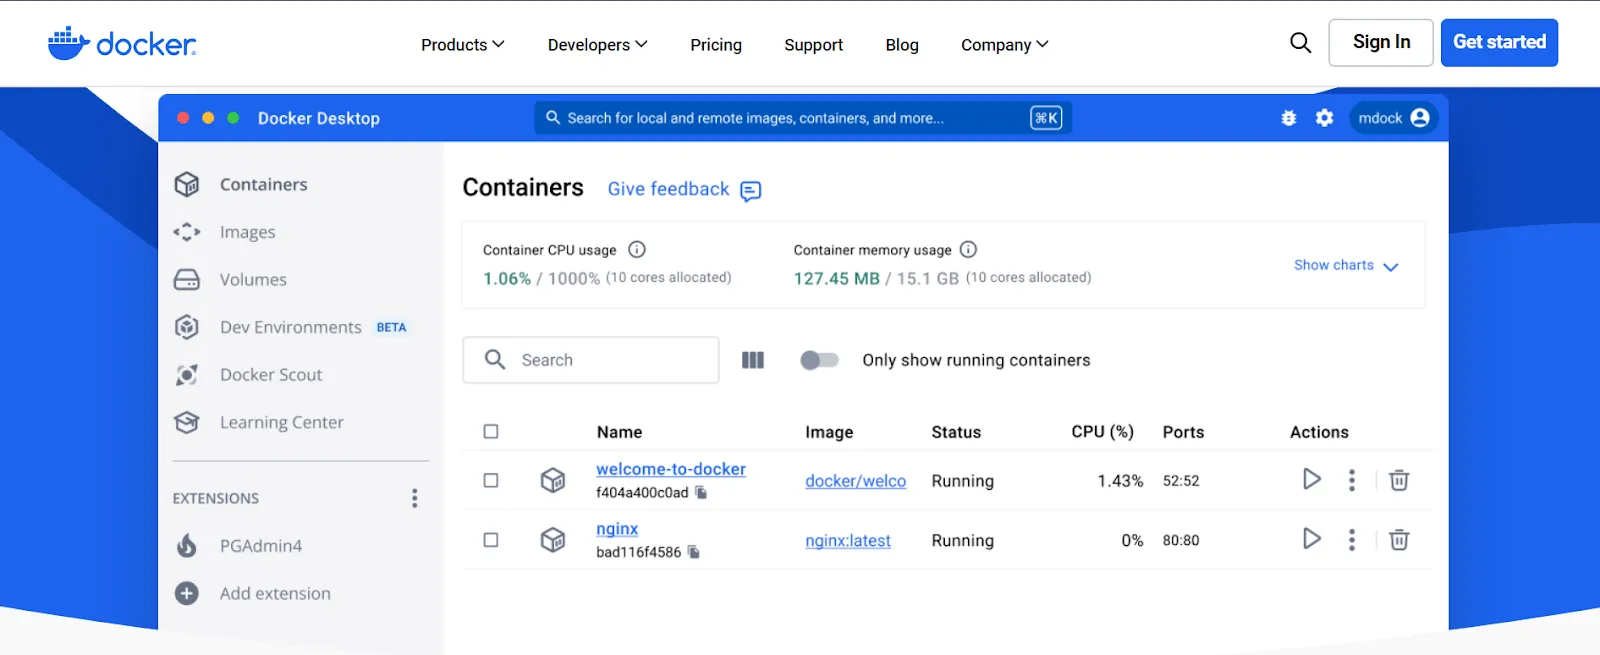Image resolution: width=1600 pixels, height=655 pixels.
Task: Open the nginx container name link
Action: [617, 529]
